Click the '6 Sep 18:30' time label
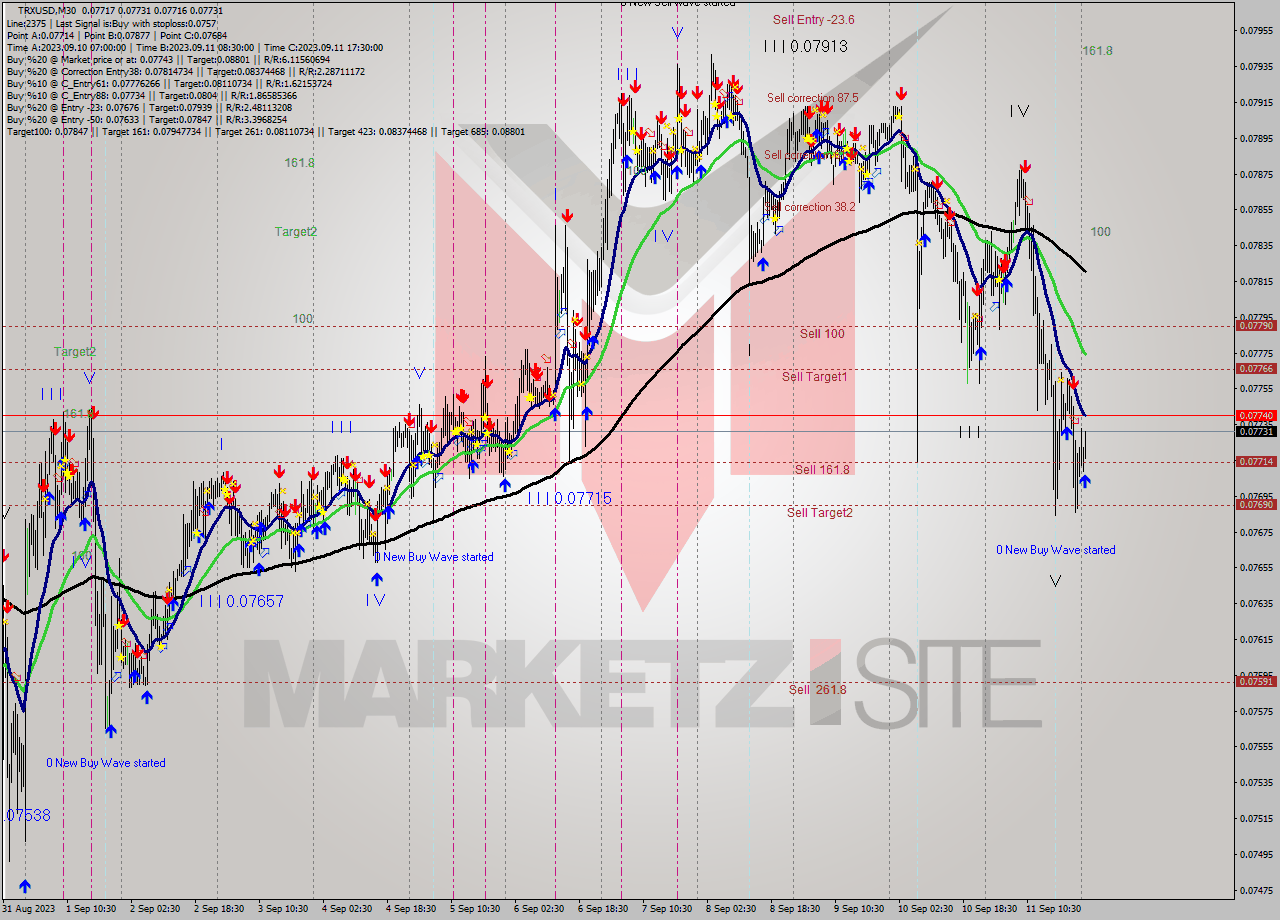The image size is (1280, 920). (x=603, y=909)
